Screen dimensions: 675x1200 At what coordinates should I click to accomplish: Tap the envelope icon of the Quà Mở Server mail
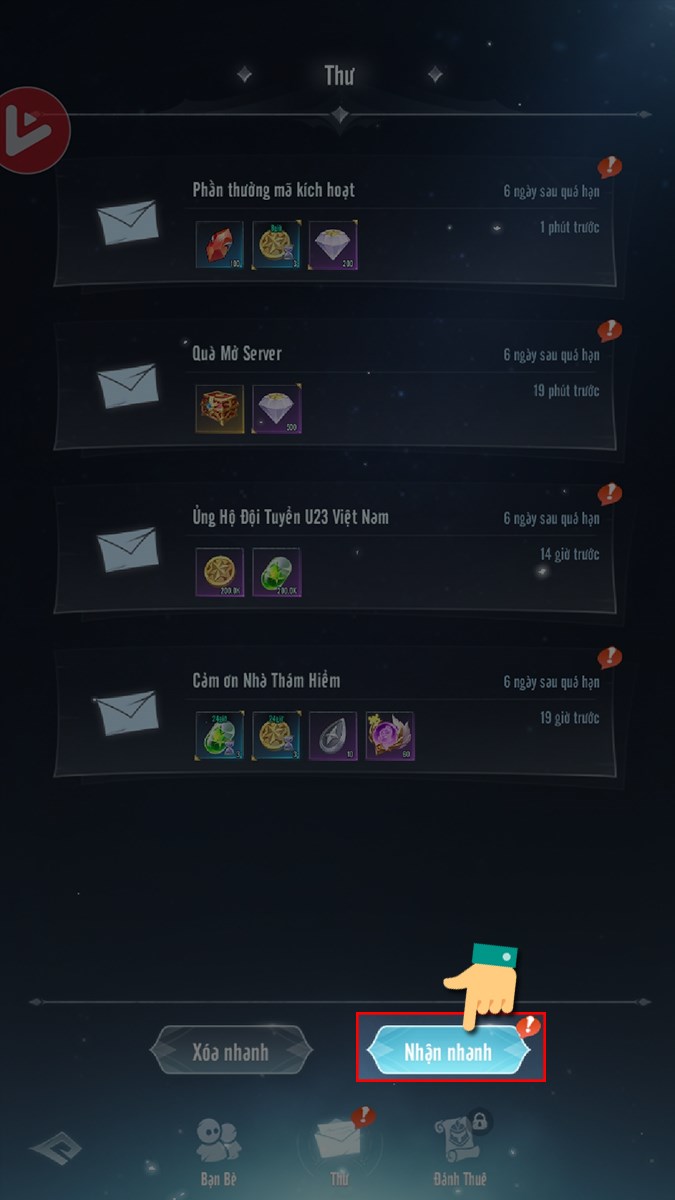127,386
